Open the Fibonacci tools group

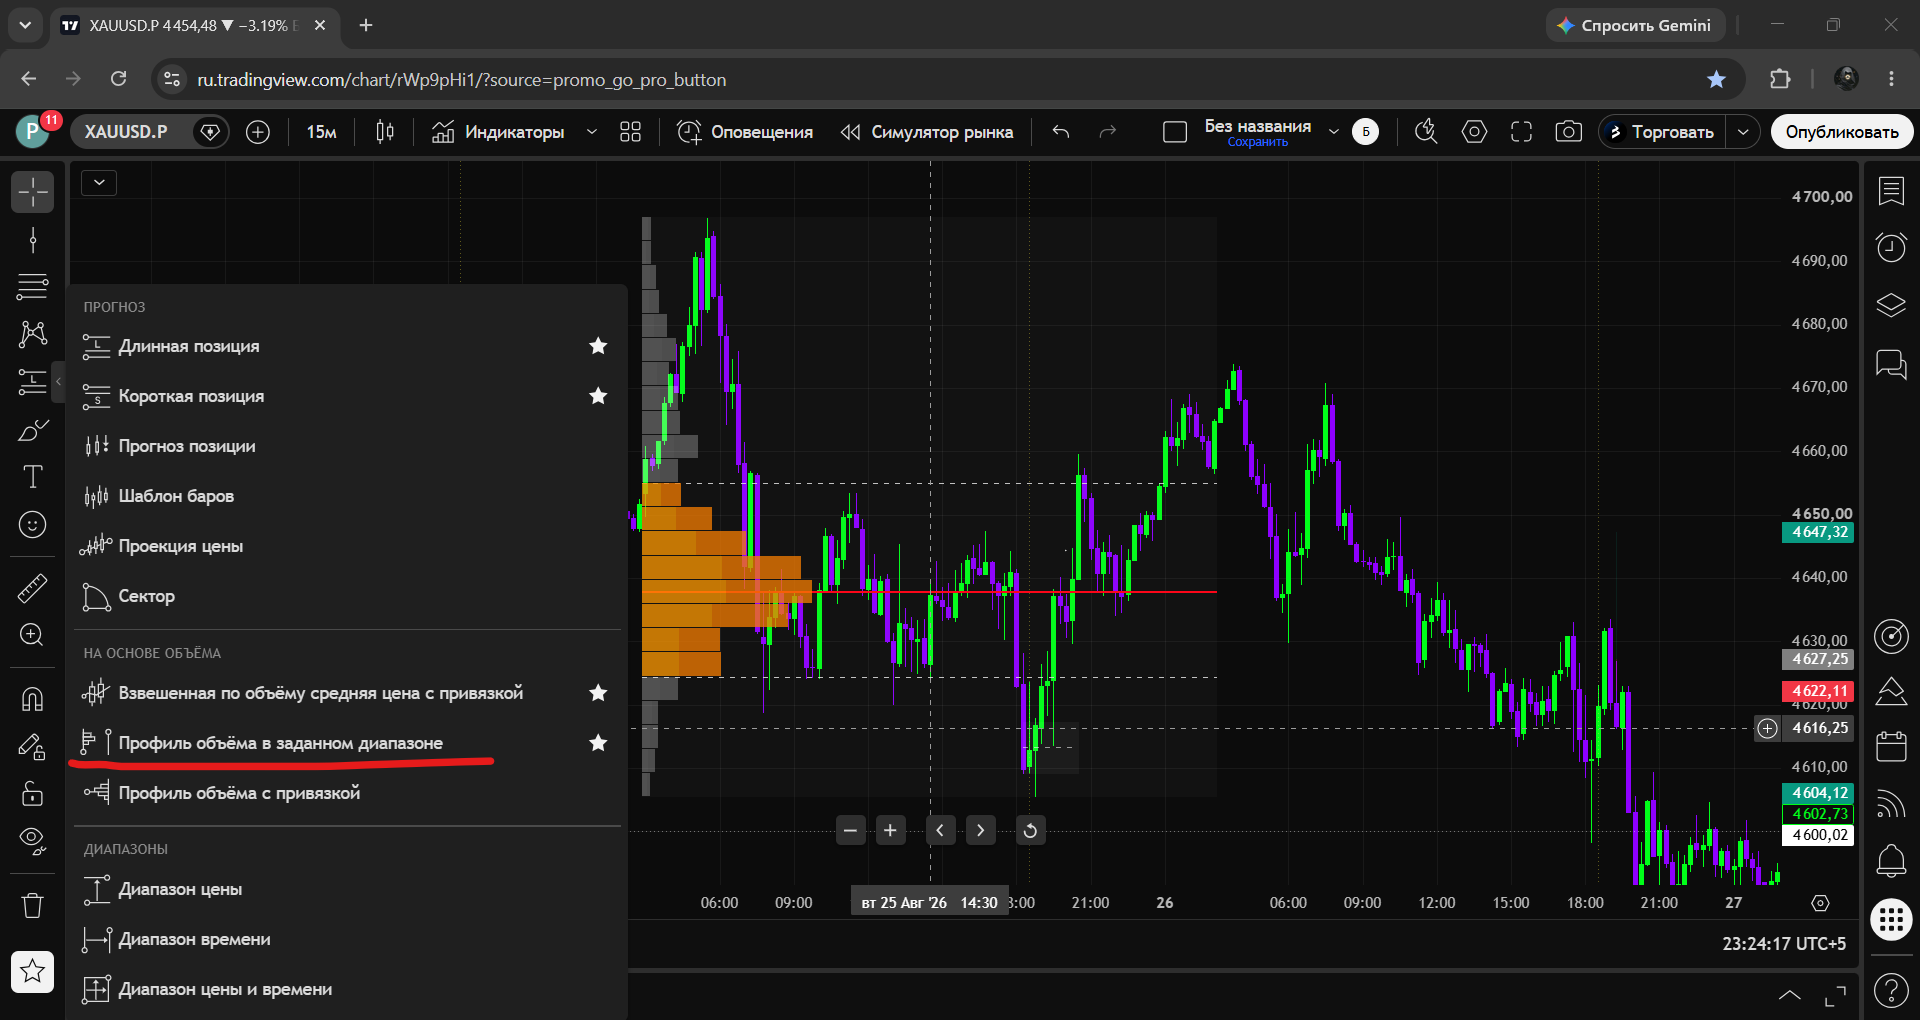pos(32,287)
